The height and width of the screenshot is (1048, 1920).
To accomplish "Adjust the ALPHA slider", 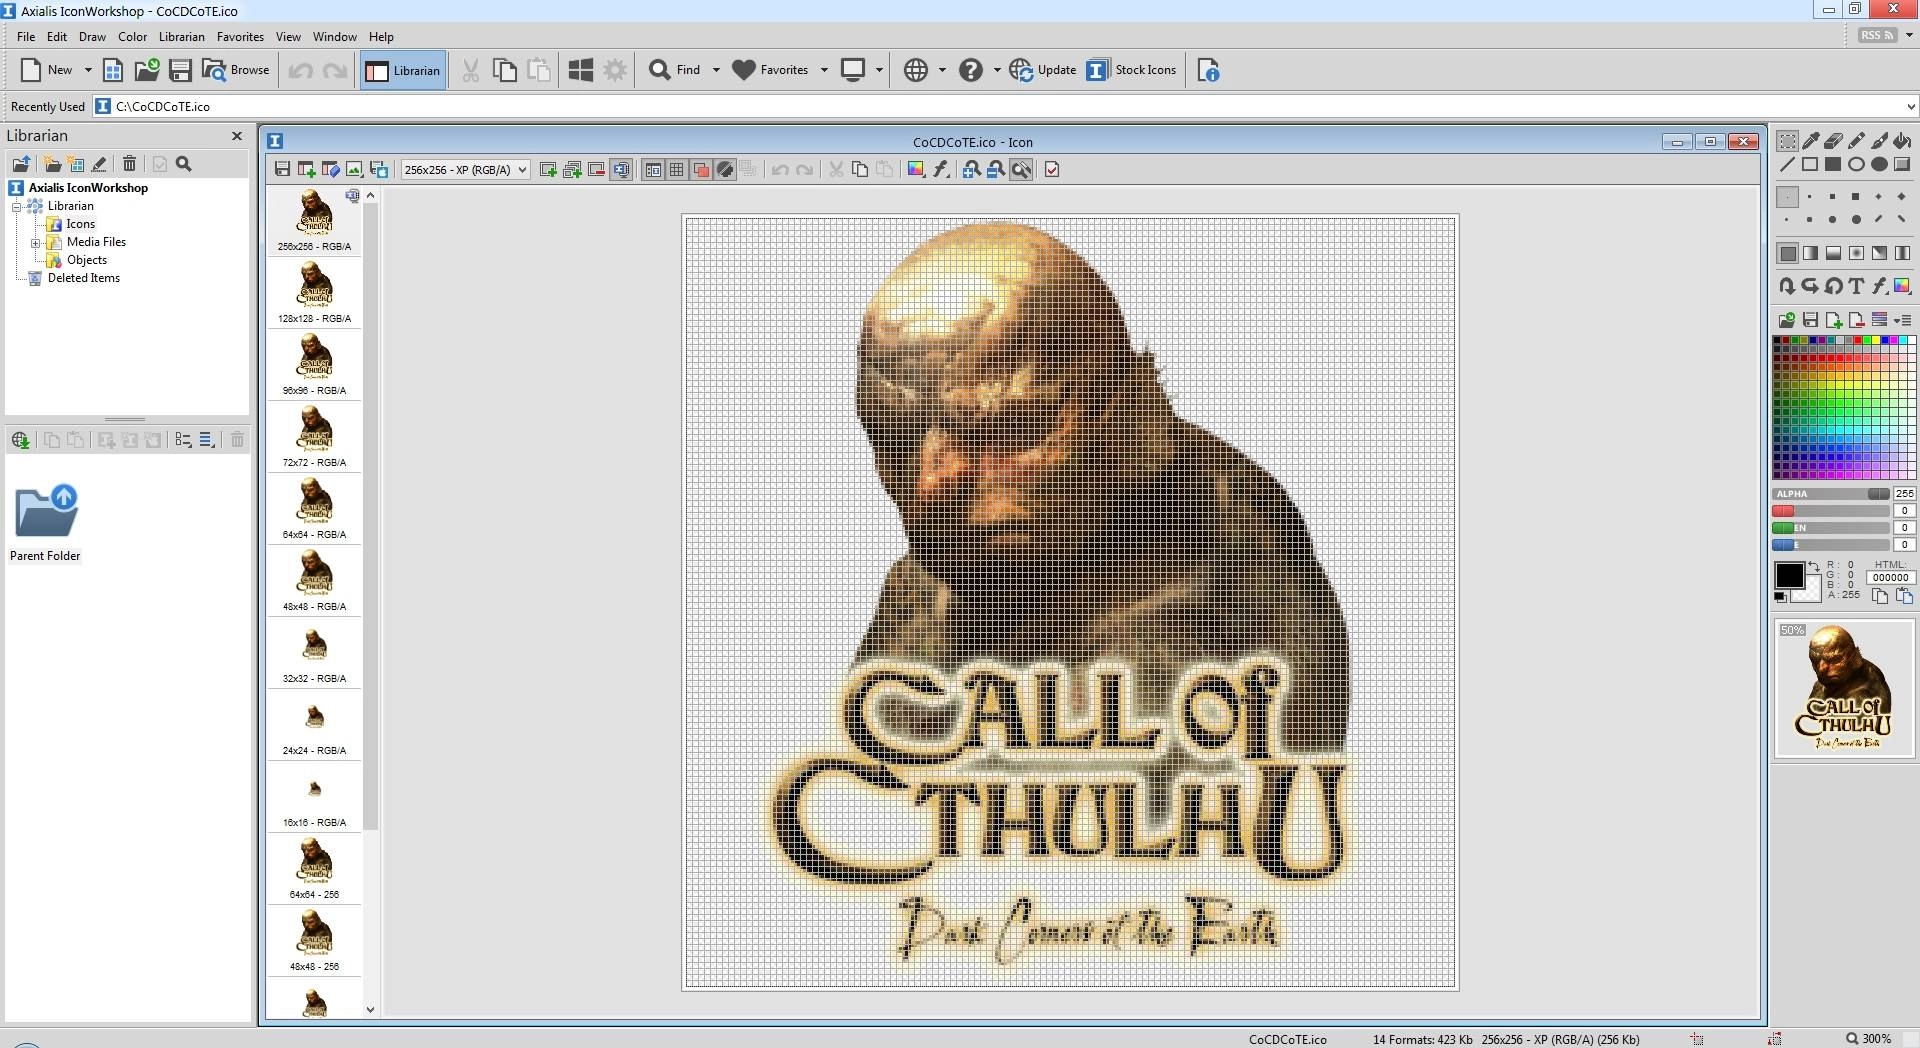I will [1830, 494].
